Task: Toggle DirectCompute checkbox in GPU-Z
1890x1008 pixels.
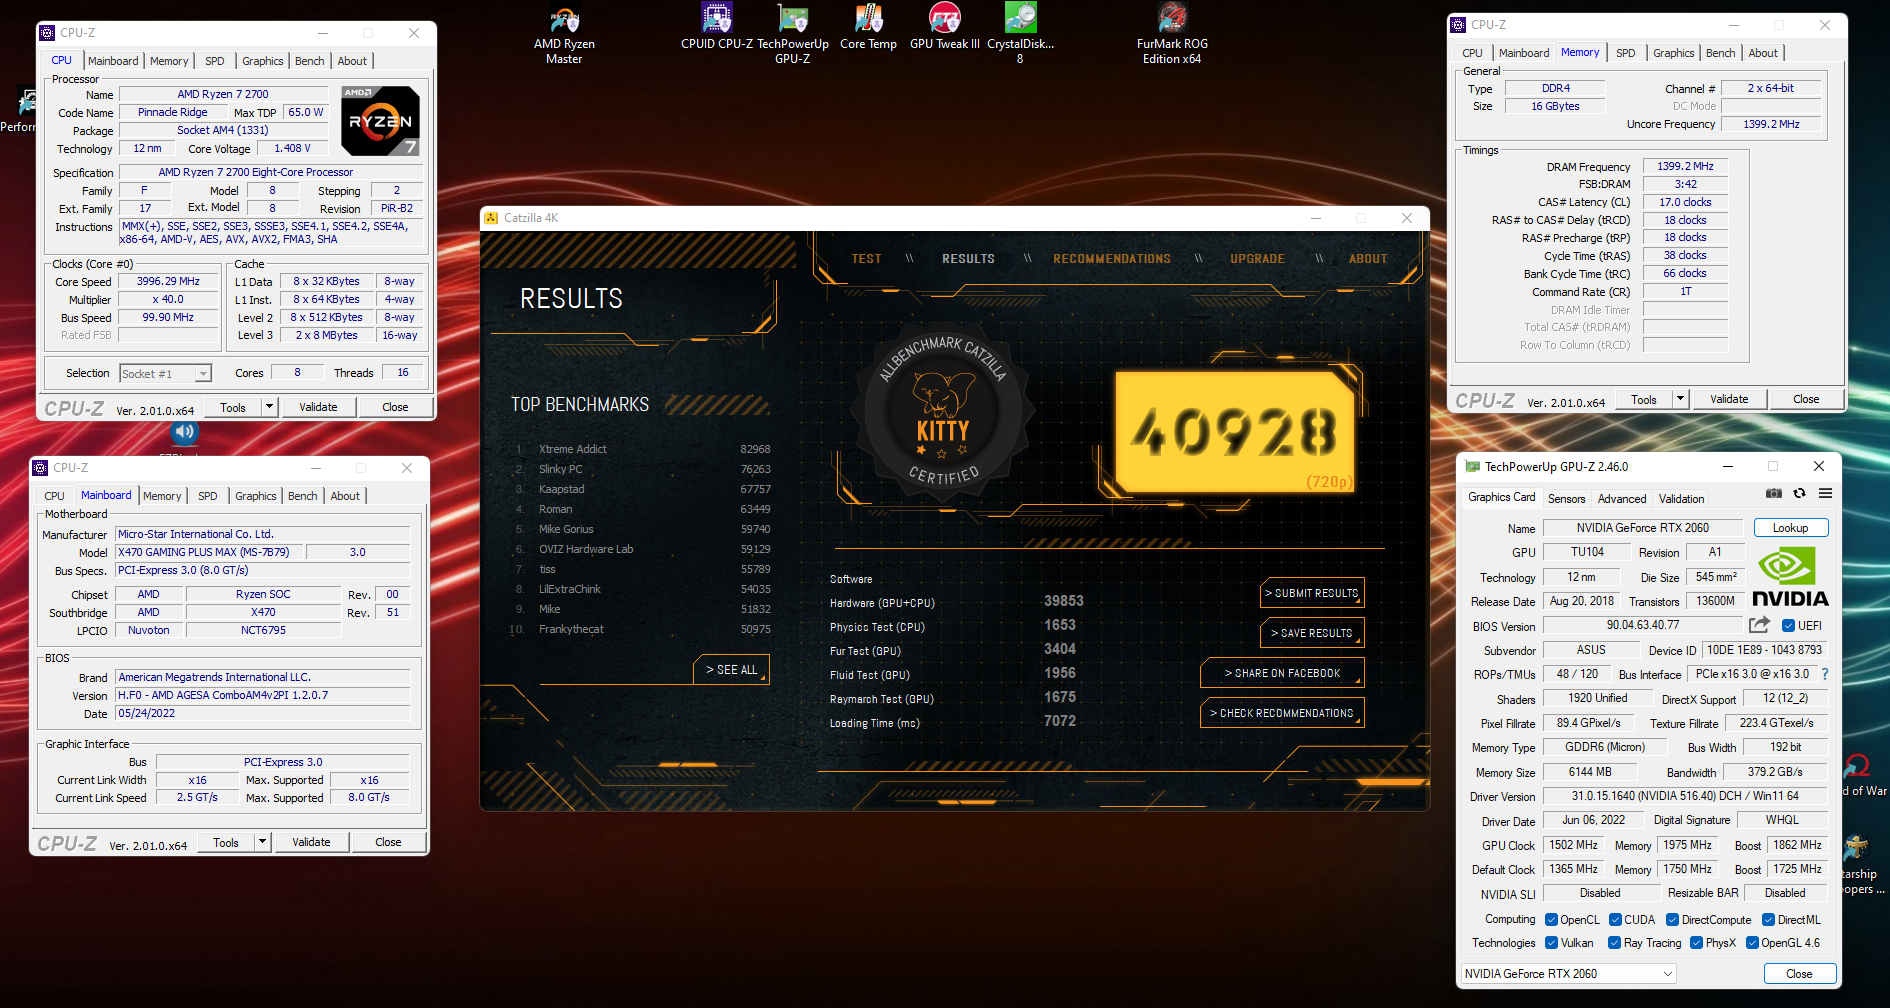Action: point(1672,920)
